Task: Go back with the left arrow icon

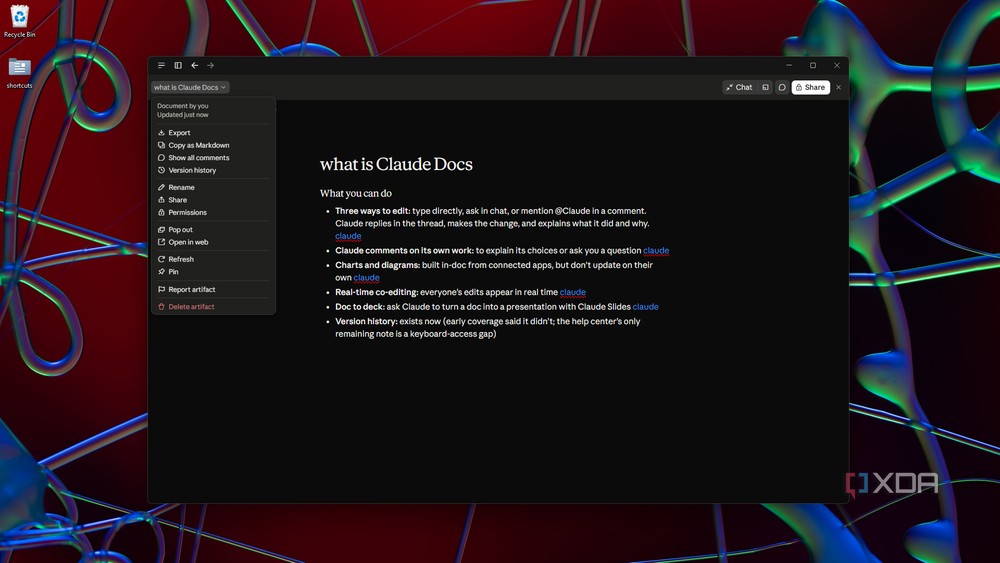Action: (195, 66)
